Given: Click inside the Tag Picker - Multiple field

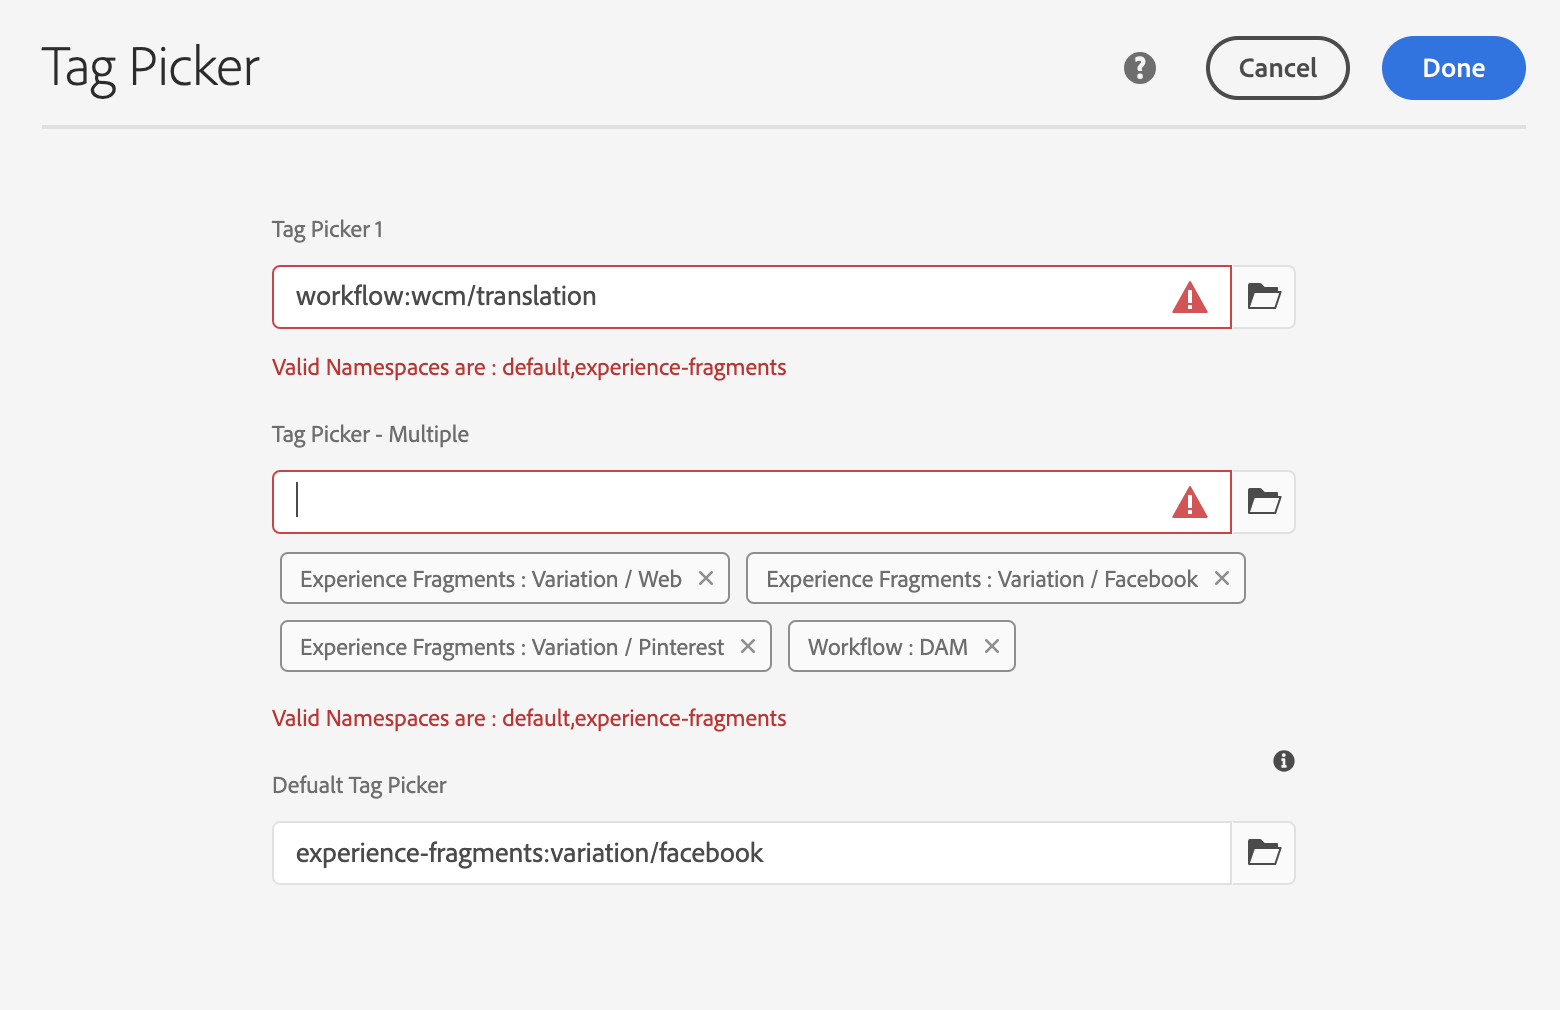Looking at the screenshot, I should (720, 502).
